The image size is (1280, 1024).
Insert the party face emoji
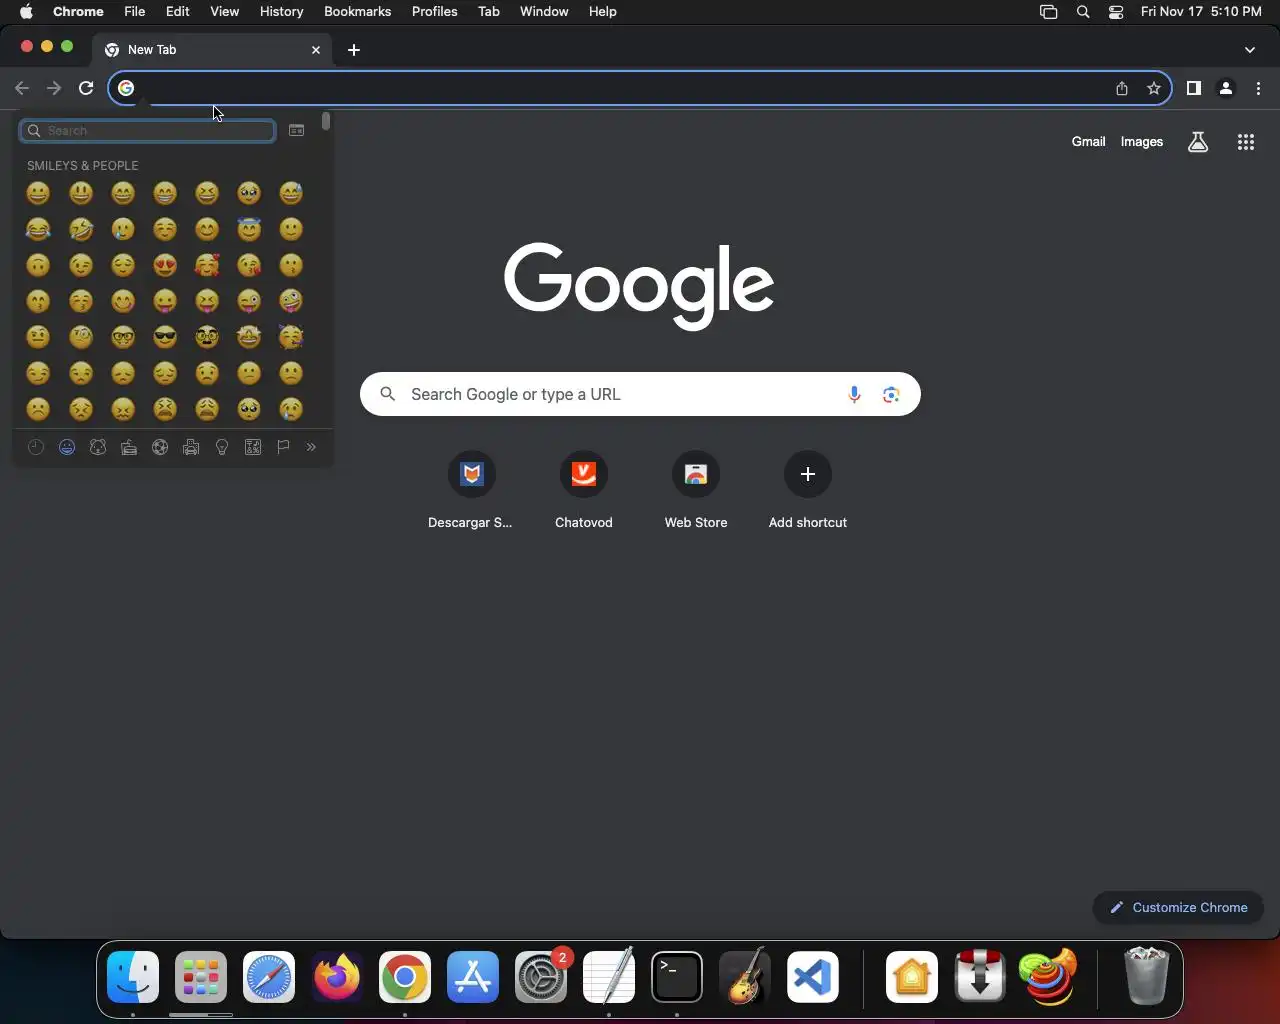click(x=291, y=337)
